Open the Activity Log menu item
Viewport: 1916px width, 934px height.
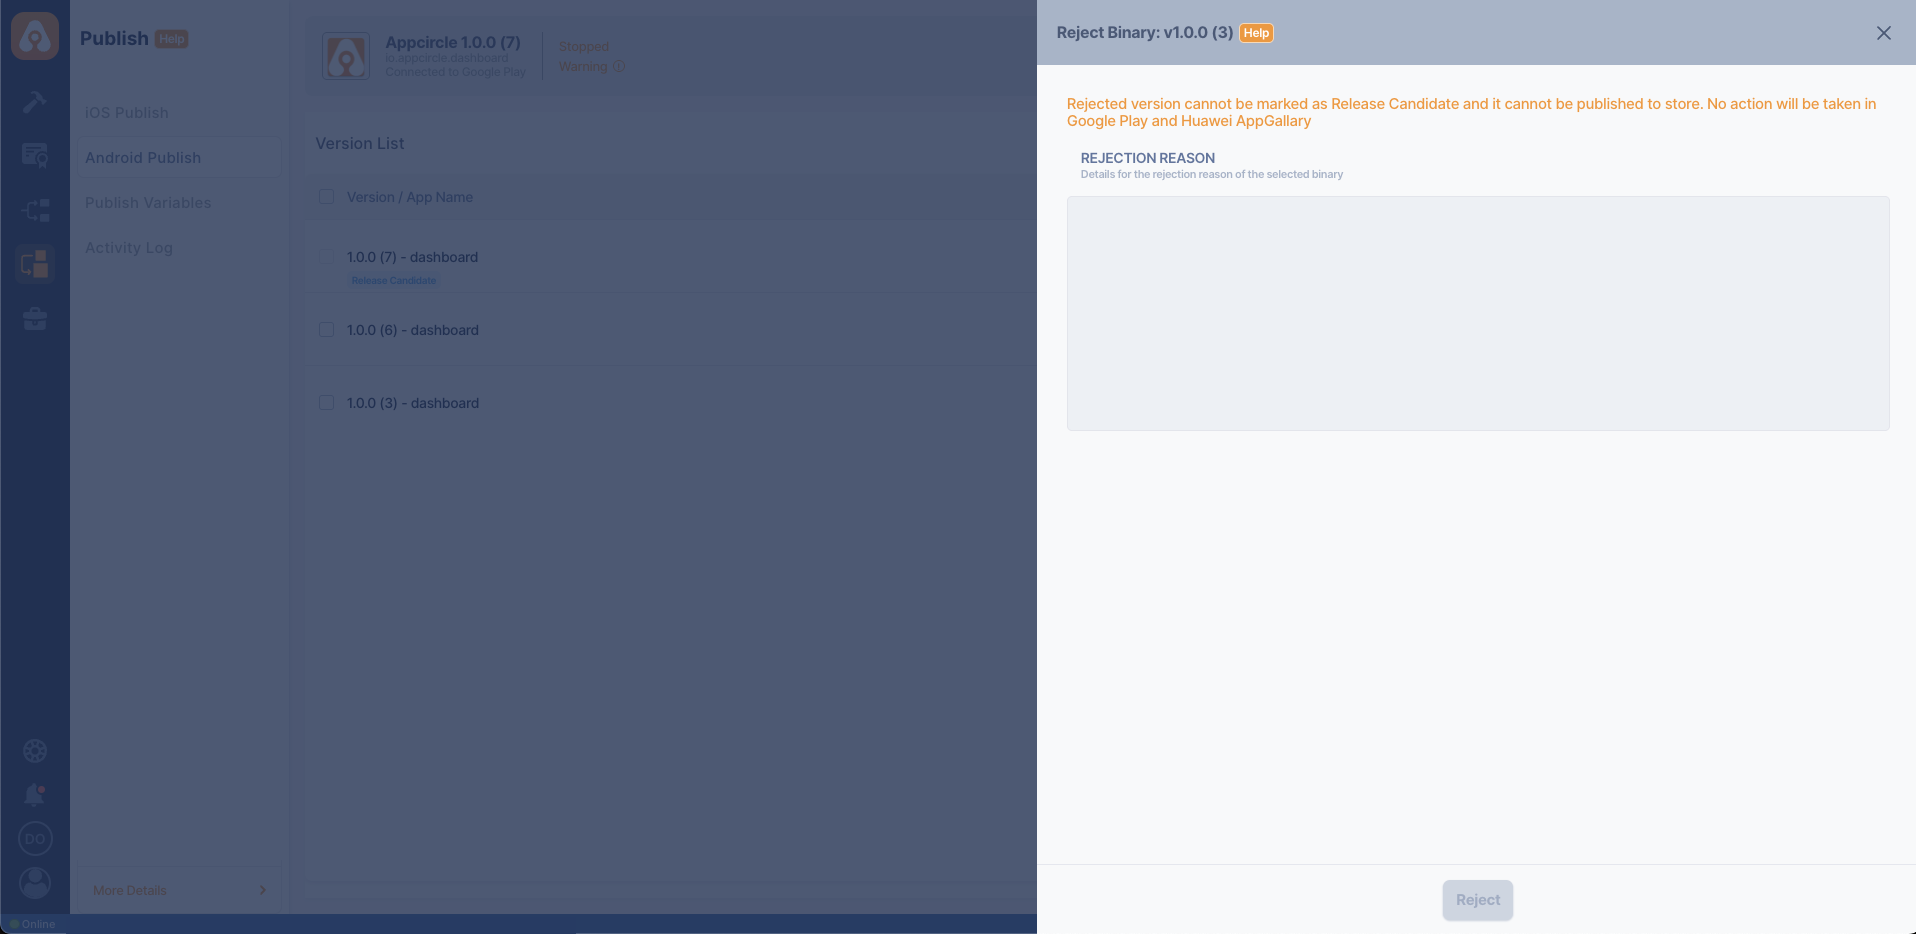(129, 248)
